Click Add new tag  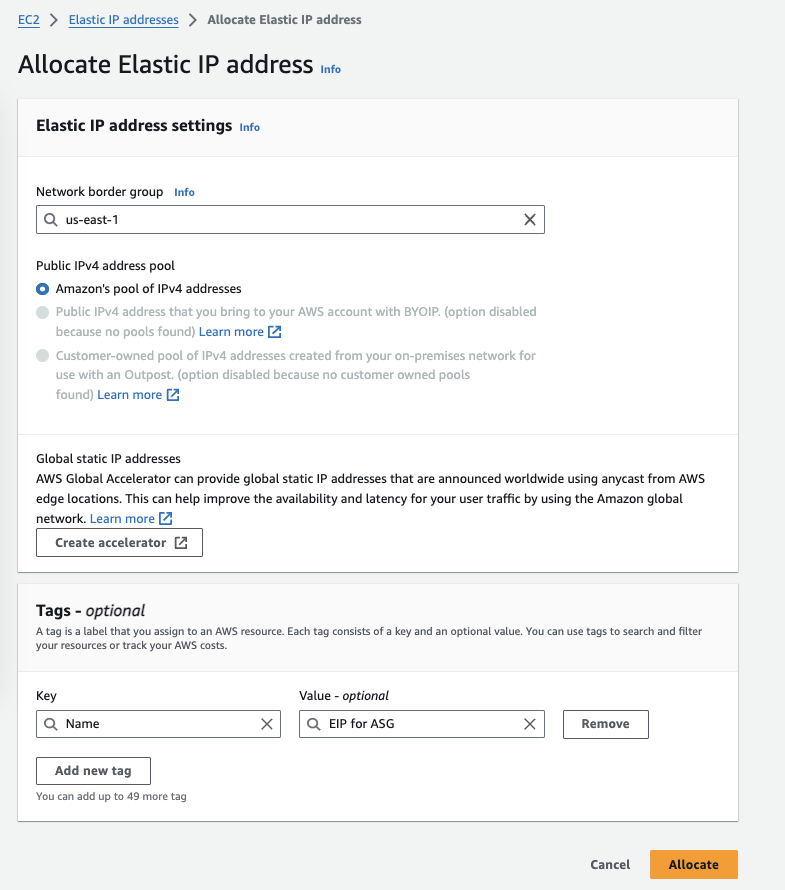click(x=93, y=771)
